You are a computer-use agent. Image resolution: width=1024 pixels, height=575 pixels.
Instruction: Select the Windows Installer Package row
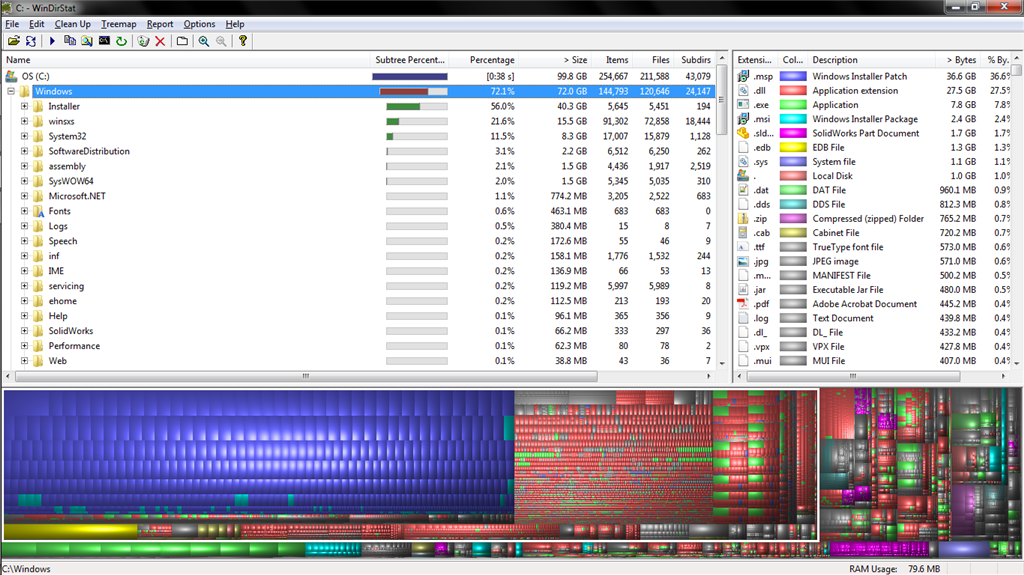[x=876, y=119]
